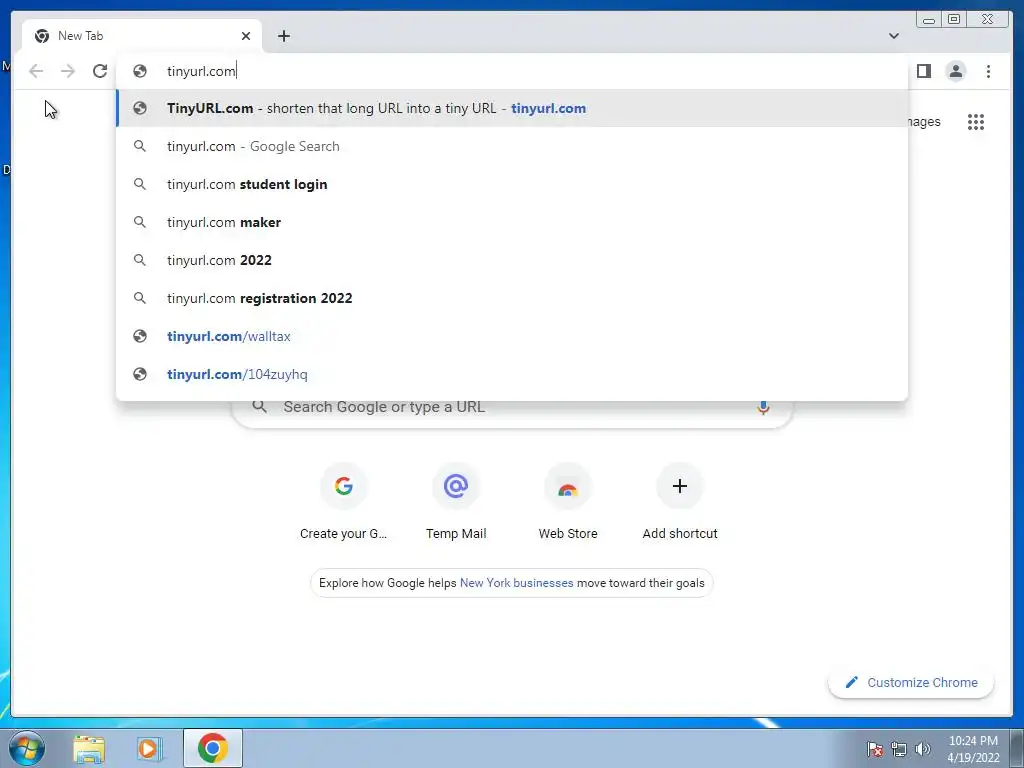Close the New Tab tab
The image size is (1024, 768).
point(246,36)
